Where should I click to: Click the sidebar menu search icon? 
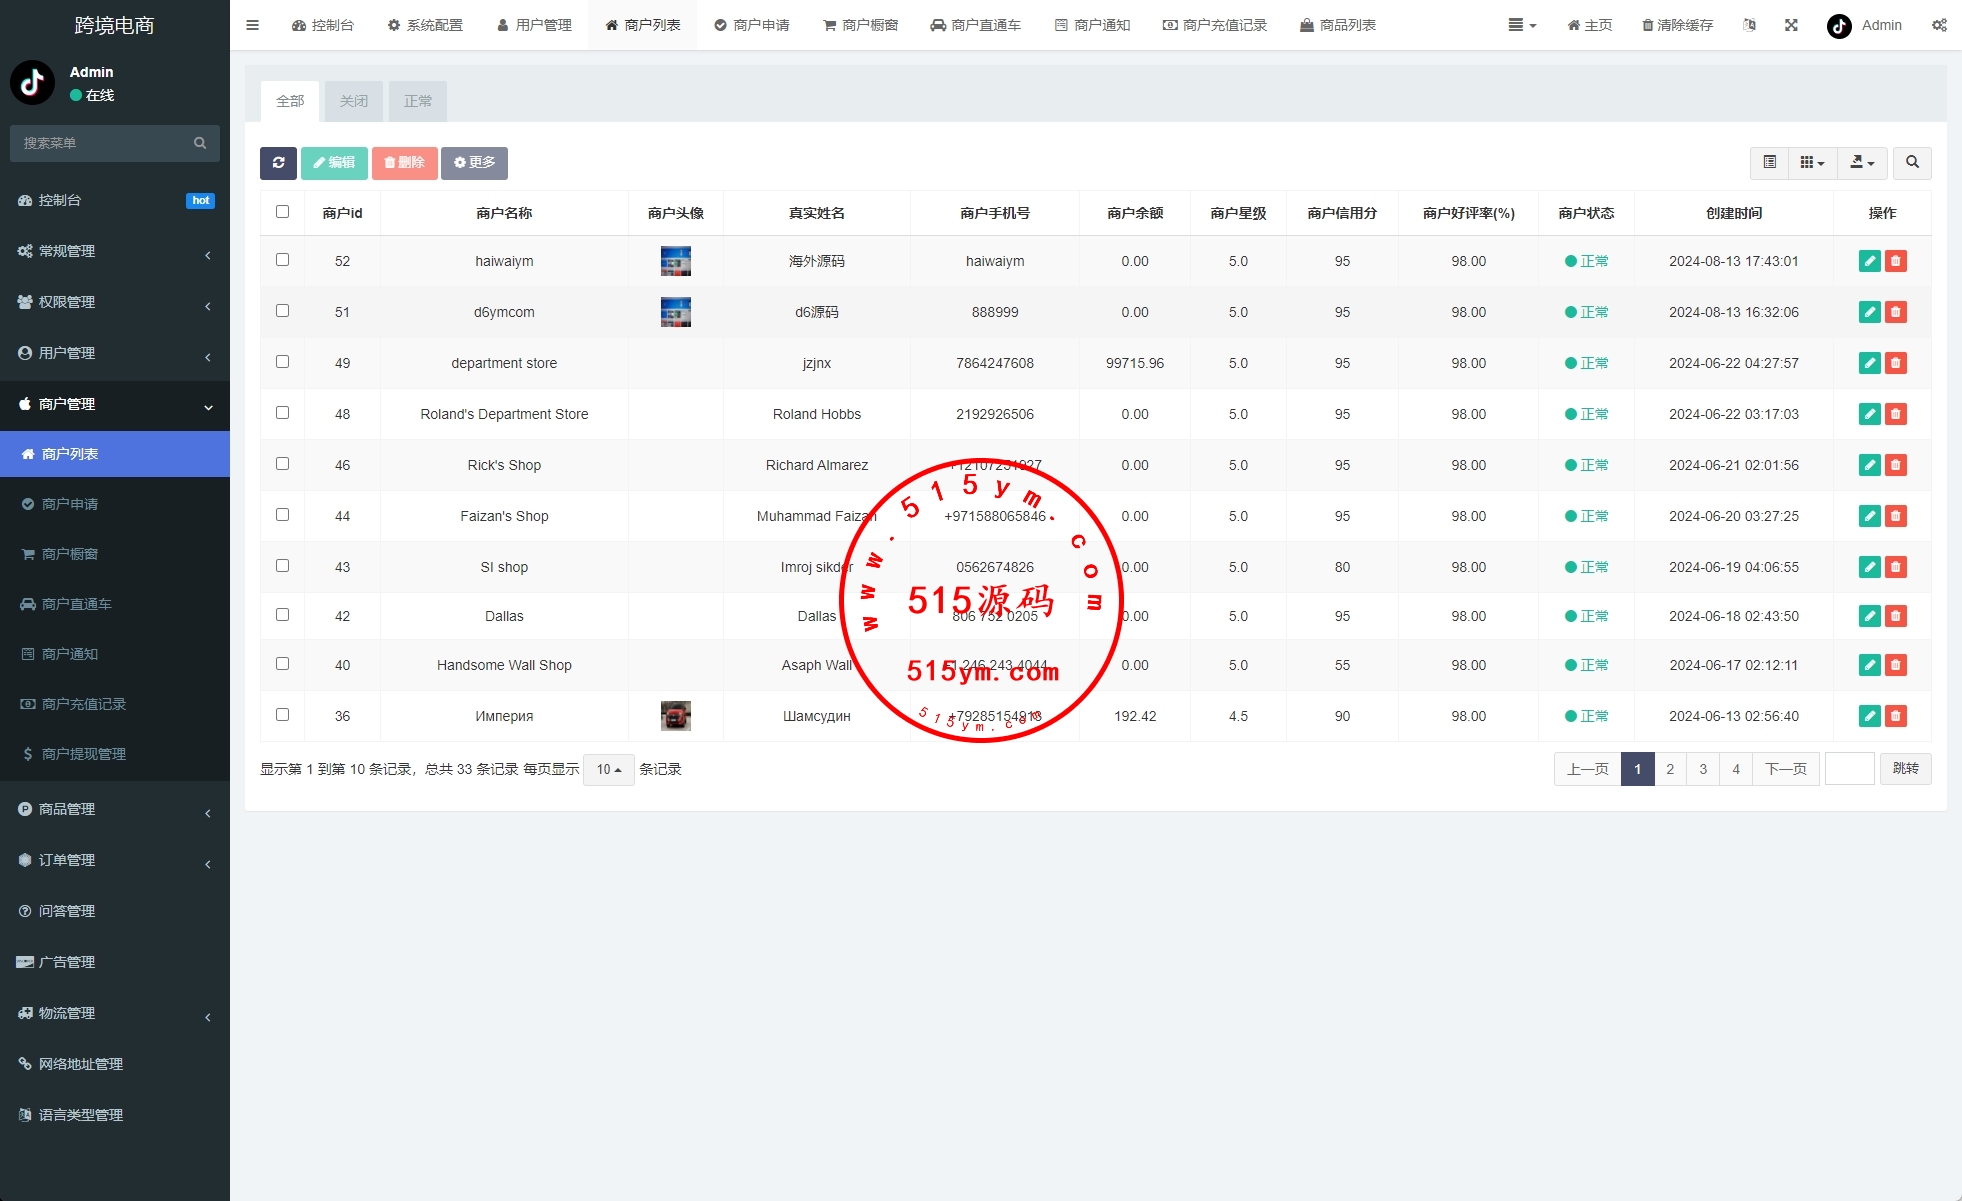point(200,143)
